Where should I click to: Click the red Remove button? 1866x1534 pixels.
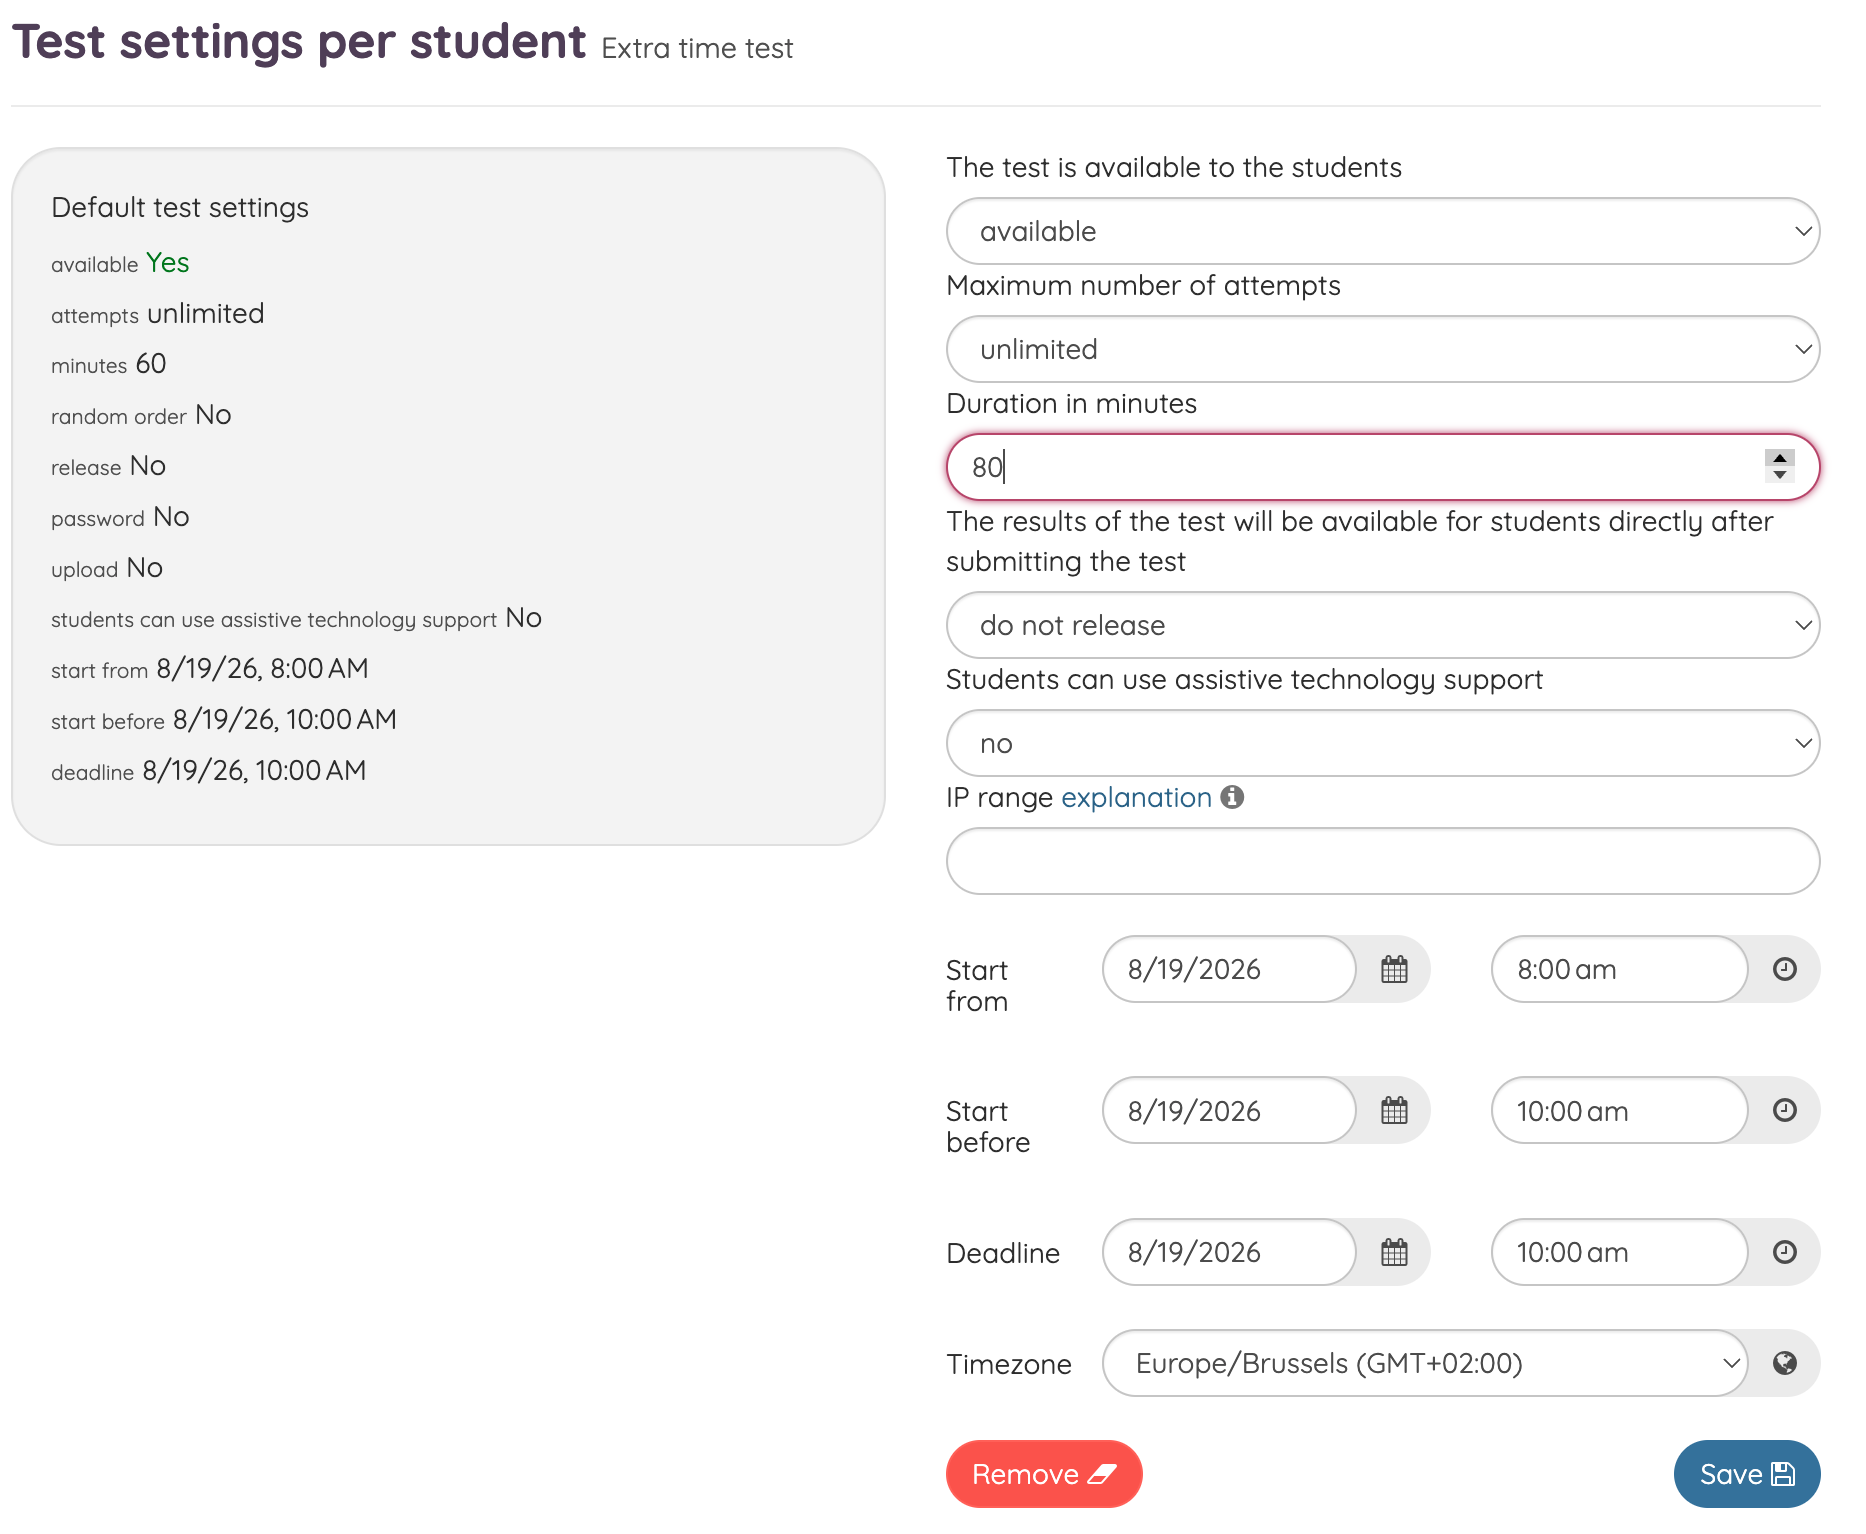tap(1044, 1474)
